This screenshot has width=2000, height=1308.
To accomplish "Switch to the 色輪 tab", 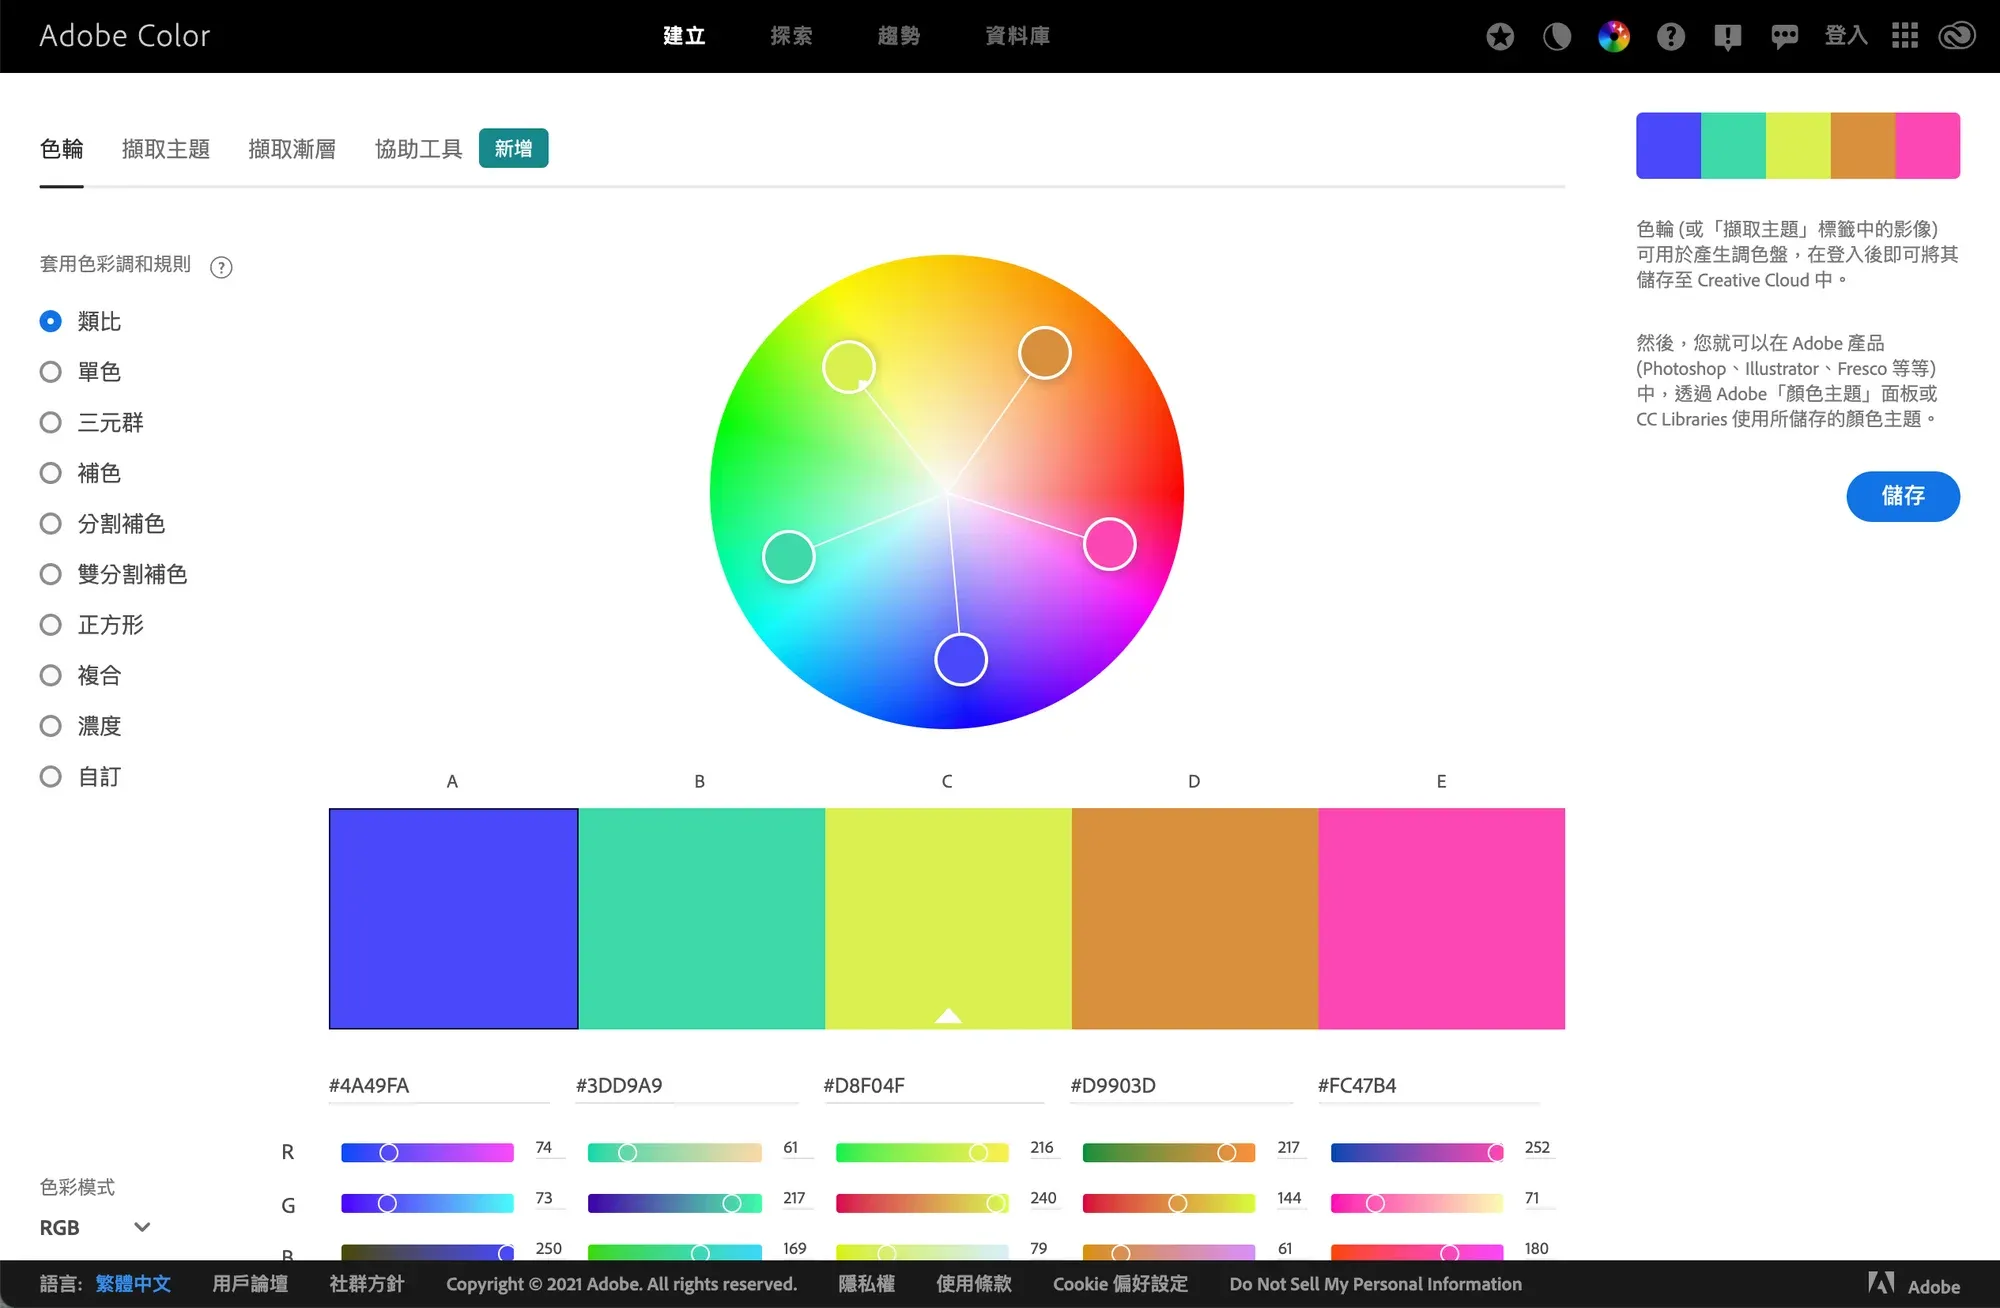I will point(61,149).
